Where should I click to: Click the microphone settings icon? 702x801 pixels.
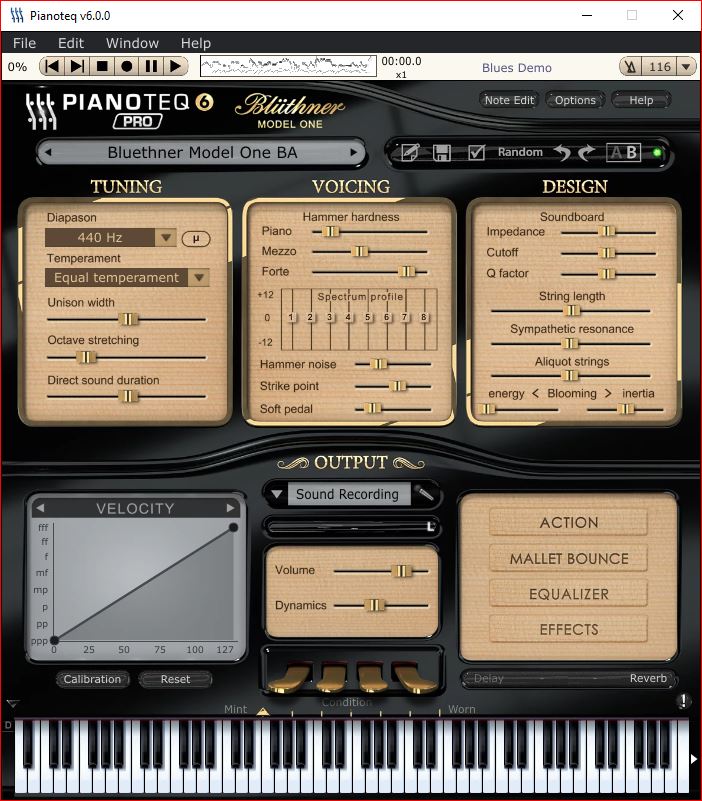pos(424,493)
